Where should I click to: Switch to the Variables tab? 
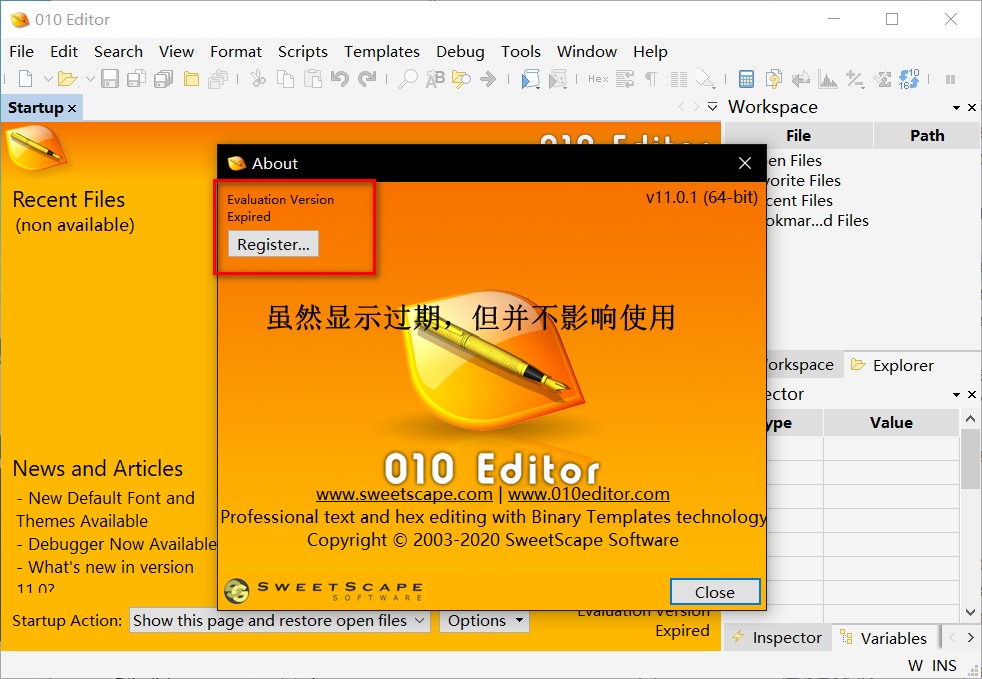click(x=884, y=638)
